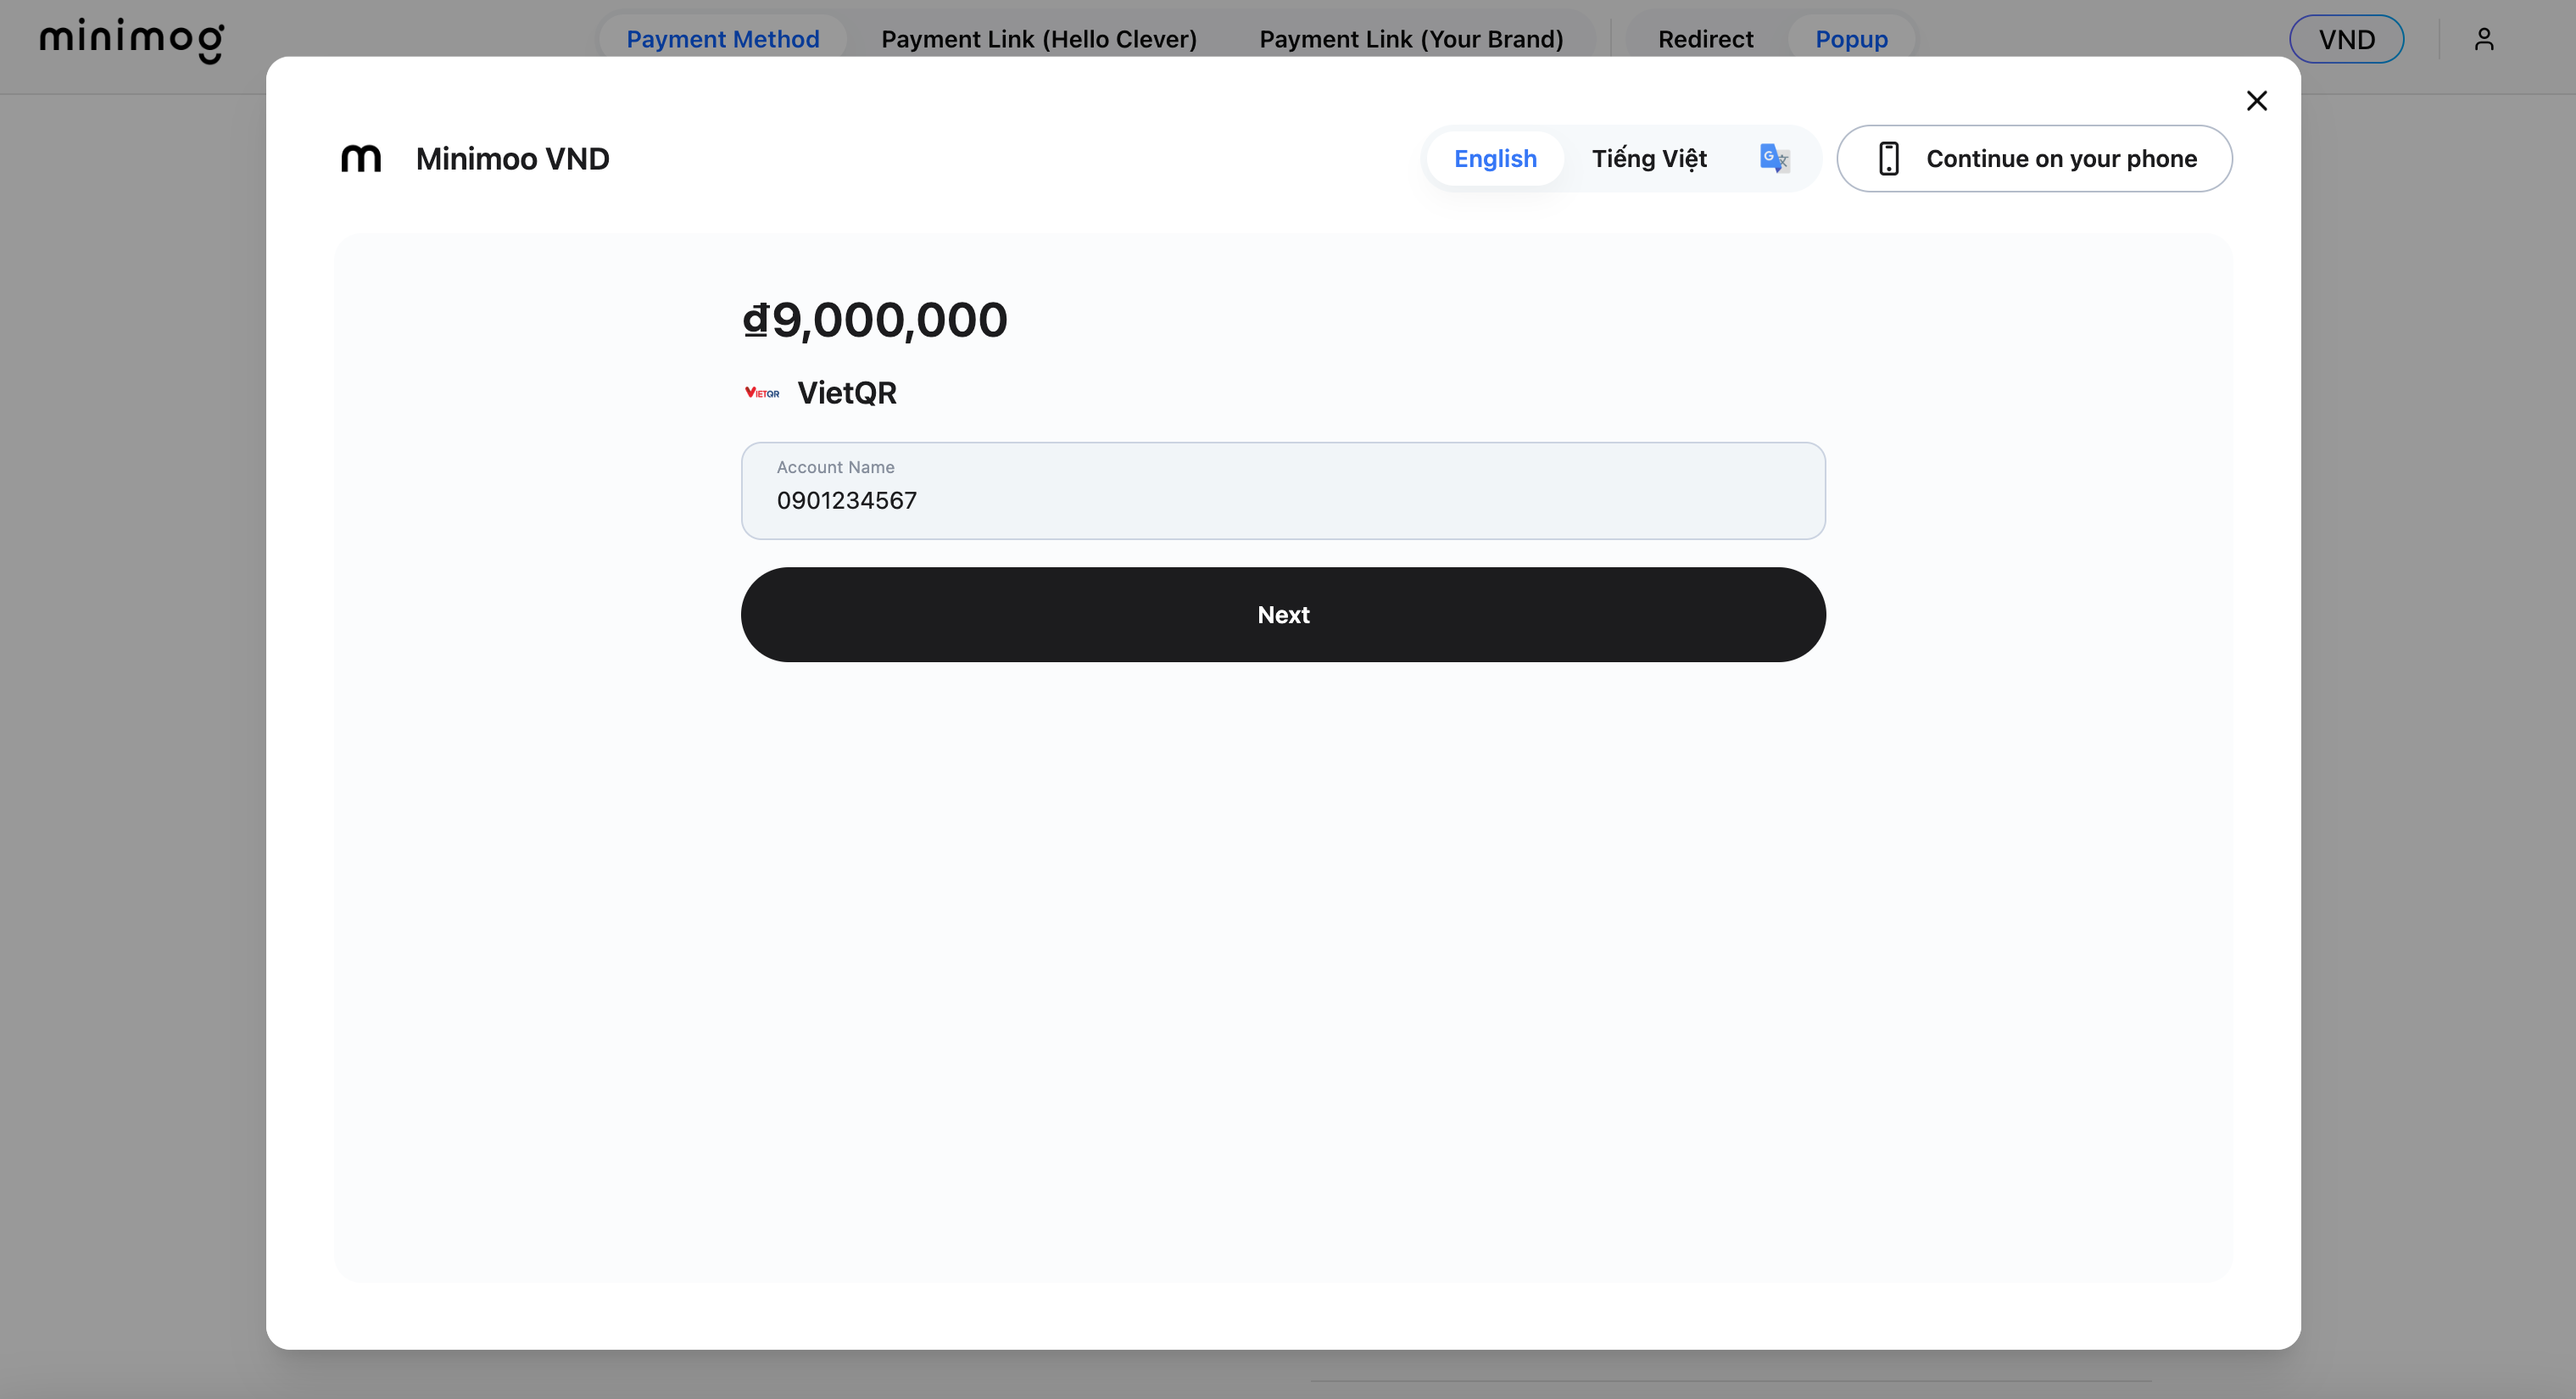Select the Redirect checkout mode
The height and width of the screenshot is (1399, 2576).
tap(1705, 40)
